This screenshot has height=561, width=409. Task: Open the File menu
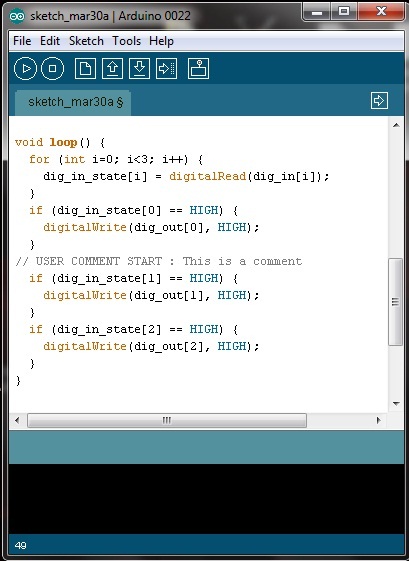[x=22, y=41]
